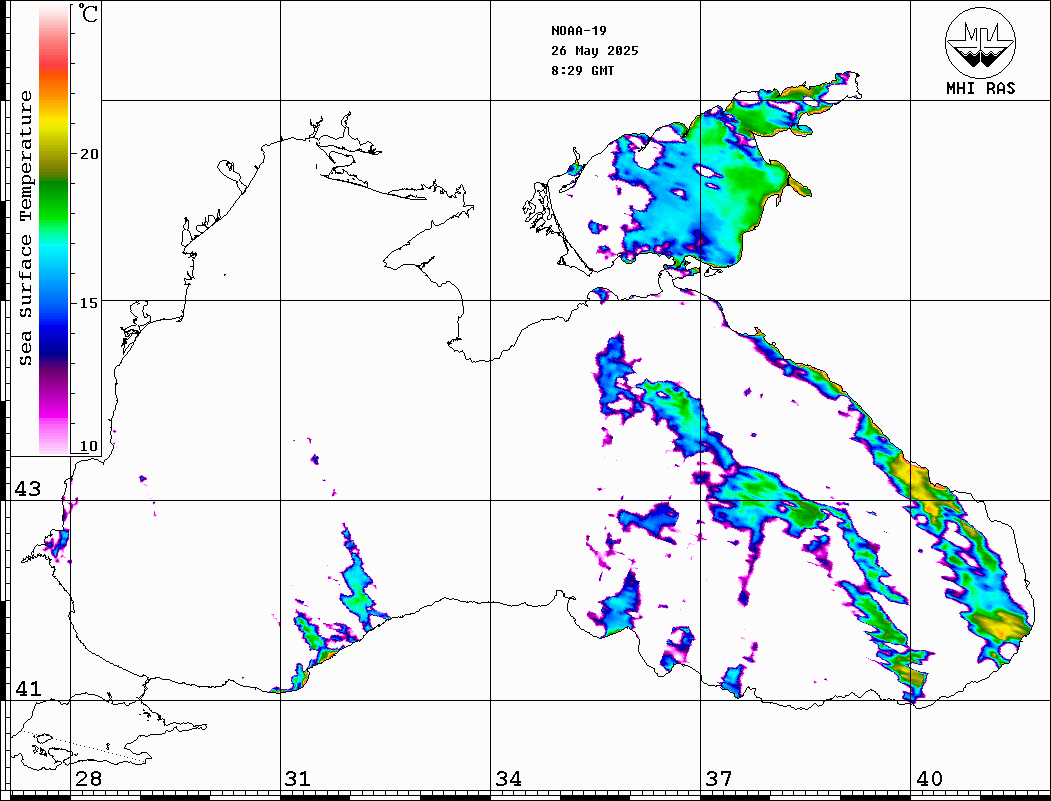The image size is (1051, 801).
Task: Click the longitude label '34'
Action: (x=508, y=779)
